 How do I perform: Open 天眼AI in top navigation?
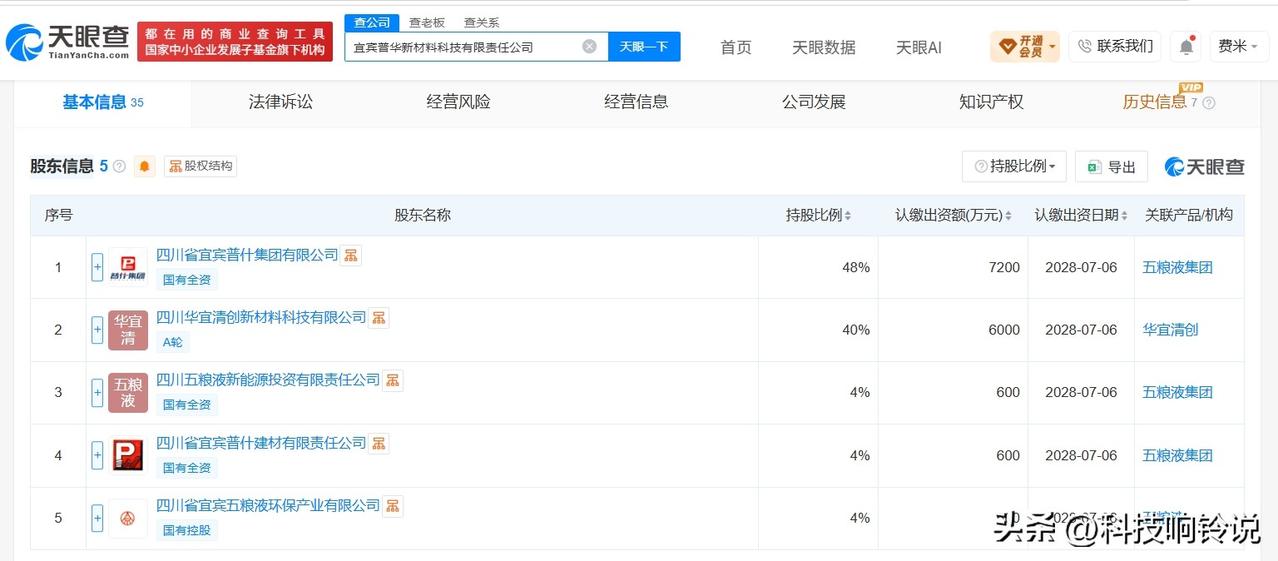click(x=919, y=47)
